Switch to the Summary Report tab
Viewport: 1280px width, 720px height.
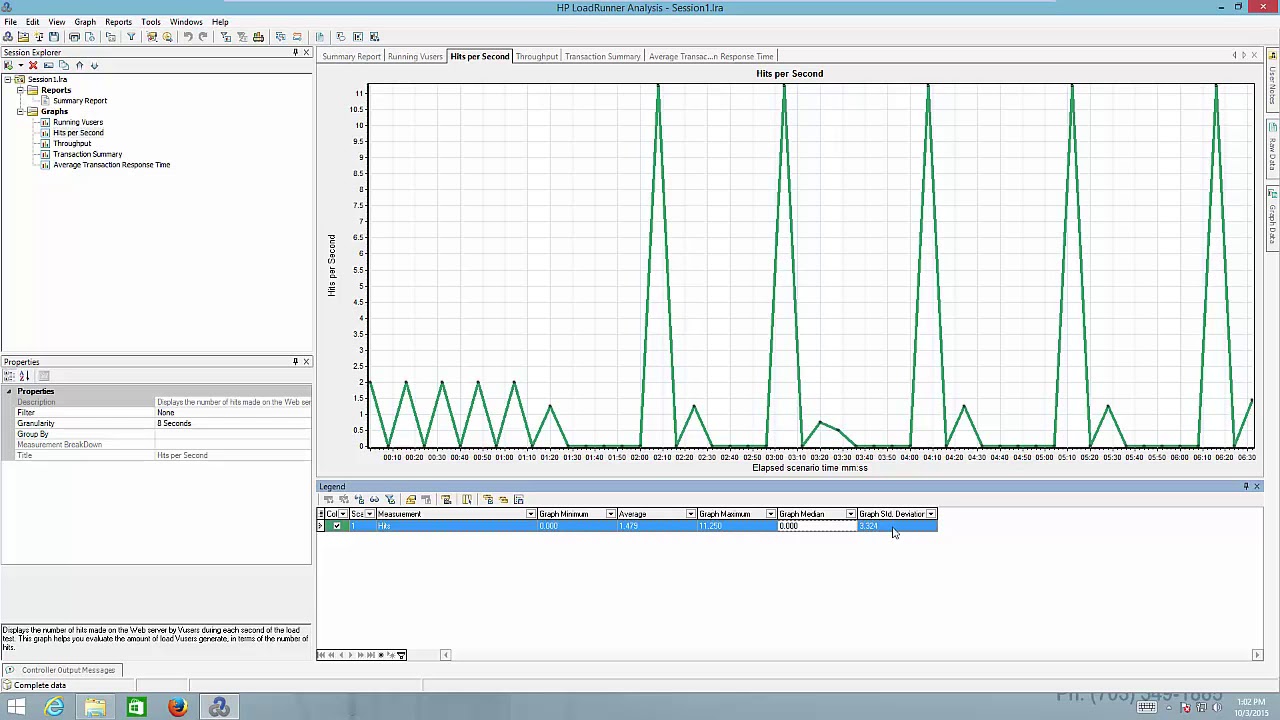click(351, 56)
